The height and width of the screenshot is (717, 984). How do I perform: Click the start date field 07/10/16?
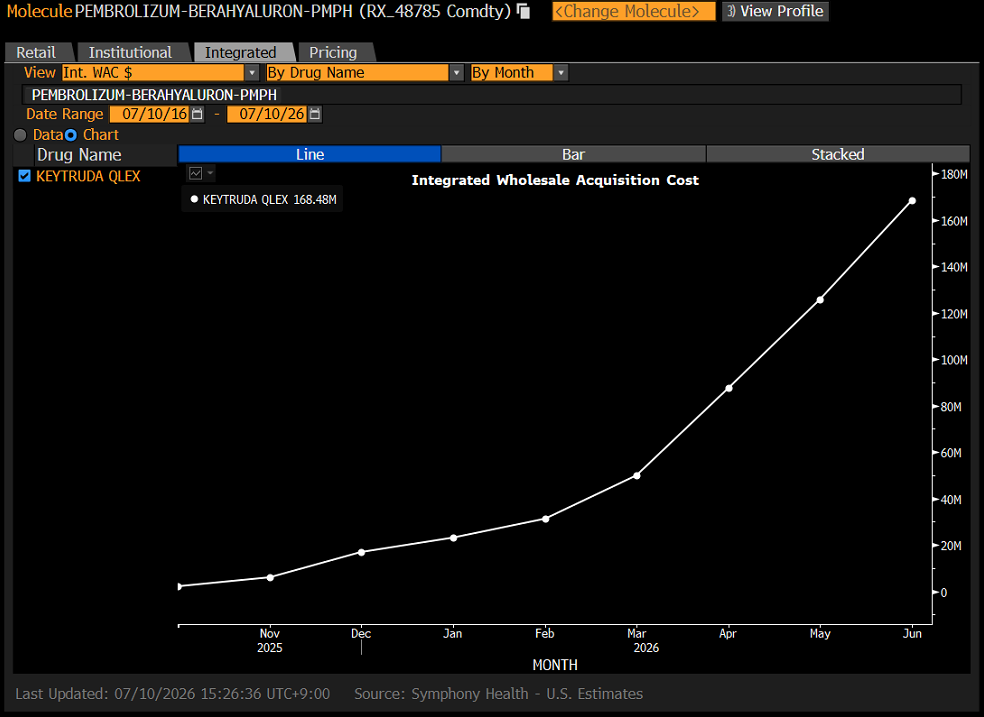pyautogui.click(x=150, y=114)
